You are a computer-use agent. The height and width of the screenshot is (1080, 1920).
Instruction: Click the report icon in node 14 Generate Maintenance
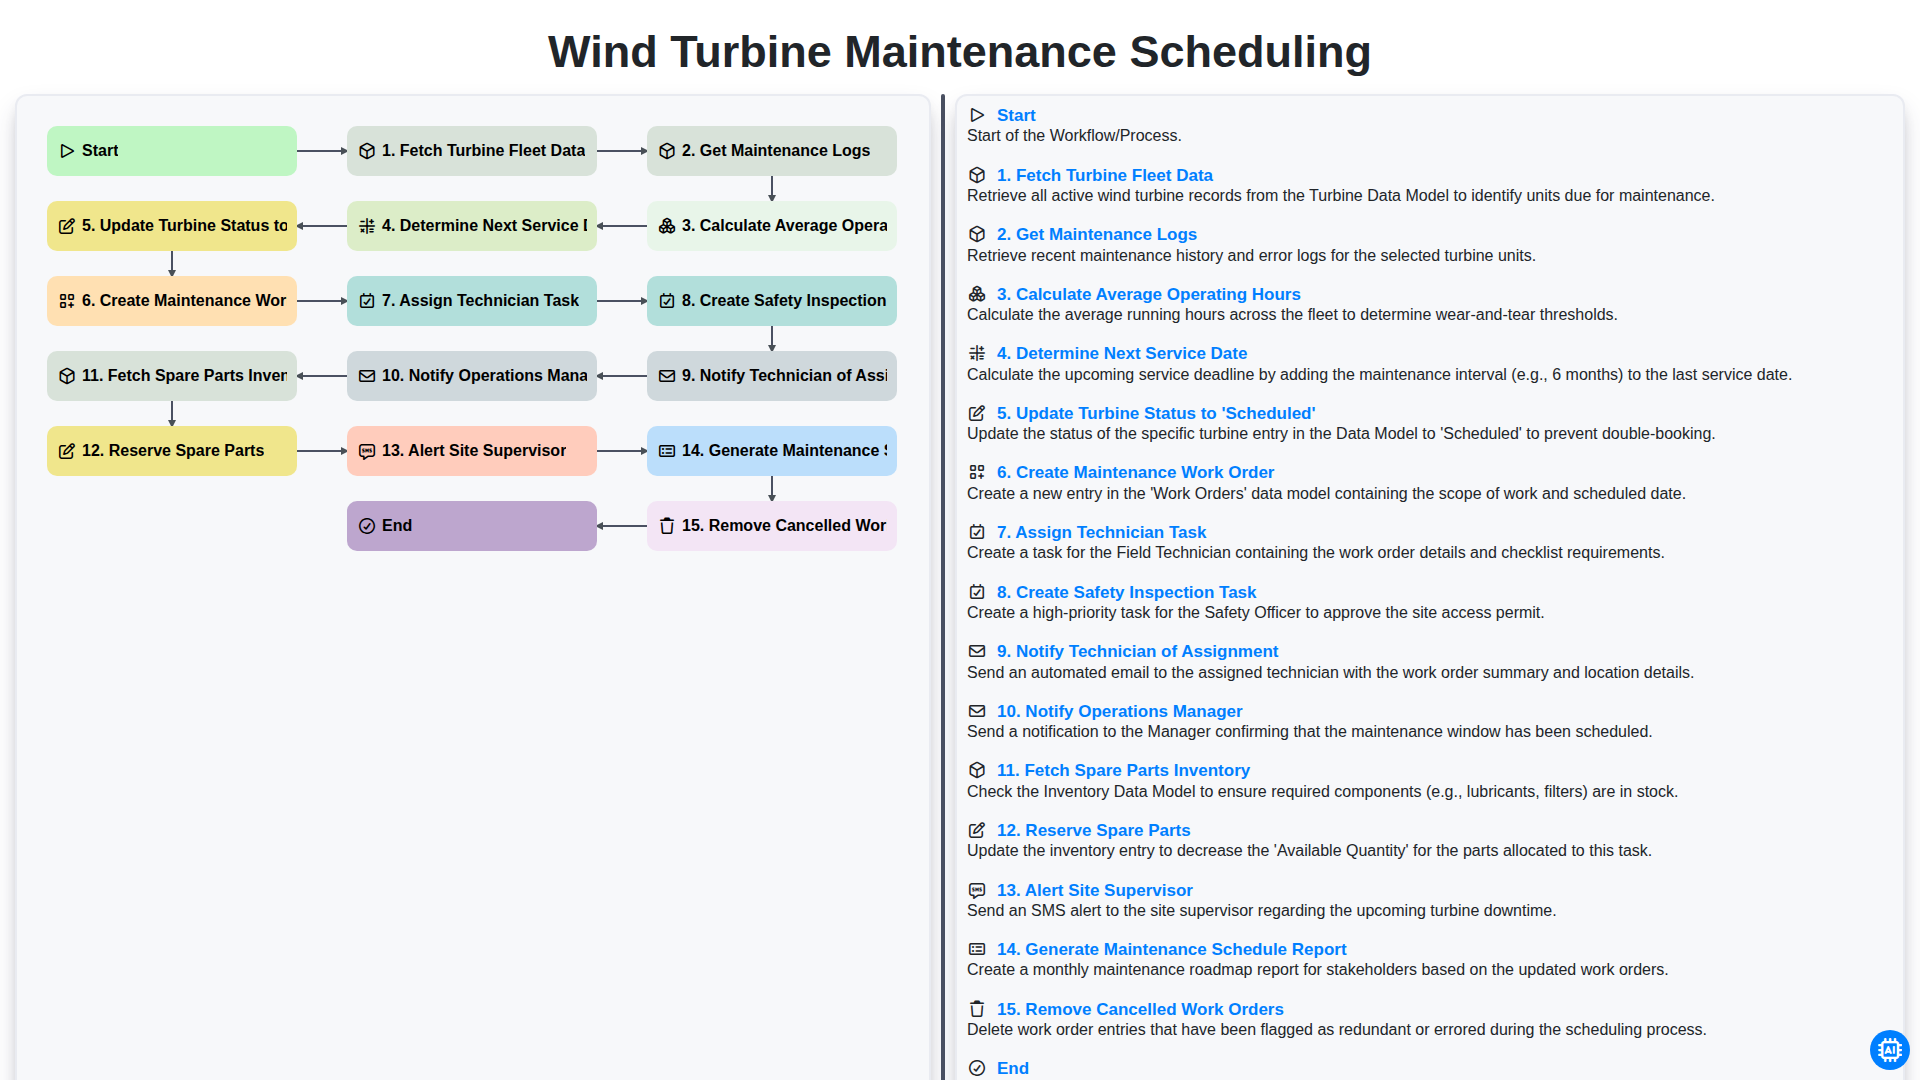click(667, 451)
